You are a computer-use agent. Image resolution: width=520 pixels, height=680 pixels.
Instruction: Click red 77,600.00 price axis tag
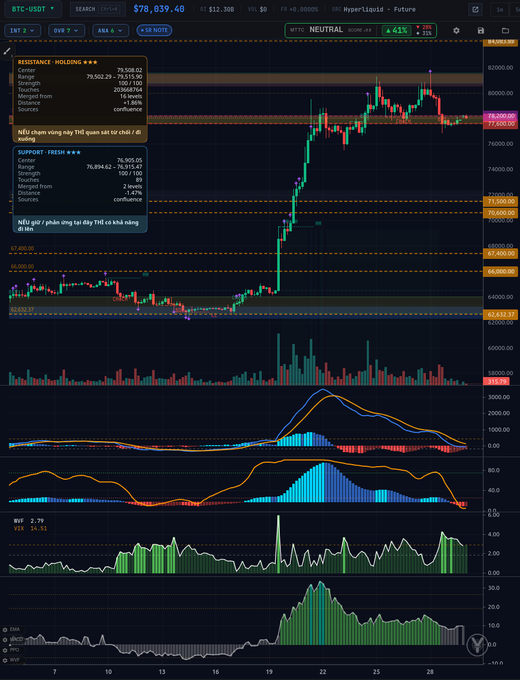[501, 124]
